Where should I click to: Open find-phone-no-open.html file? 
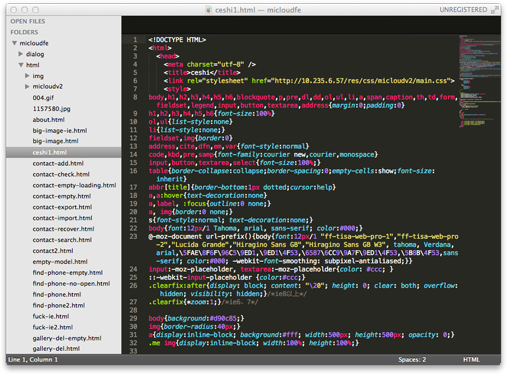[71, 284]
